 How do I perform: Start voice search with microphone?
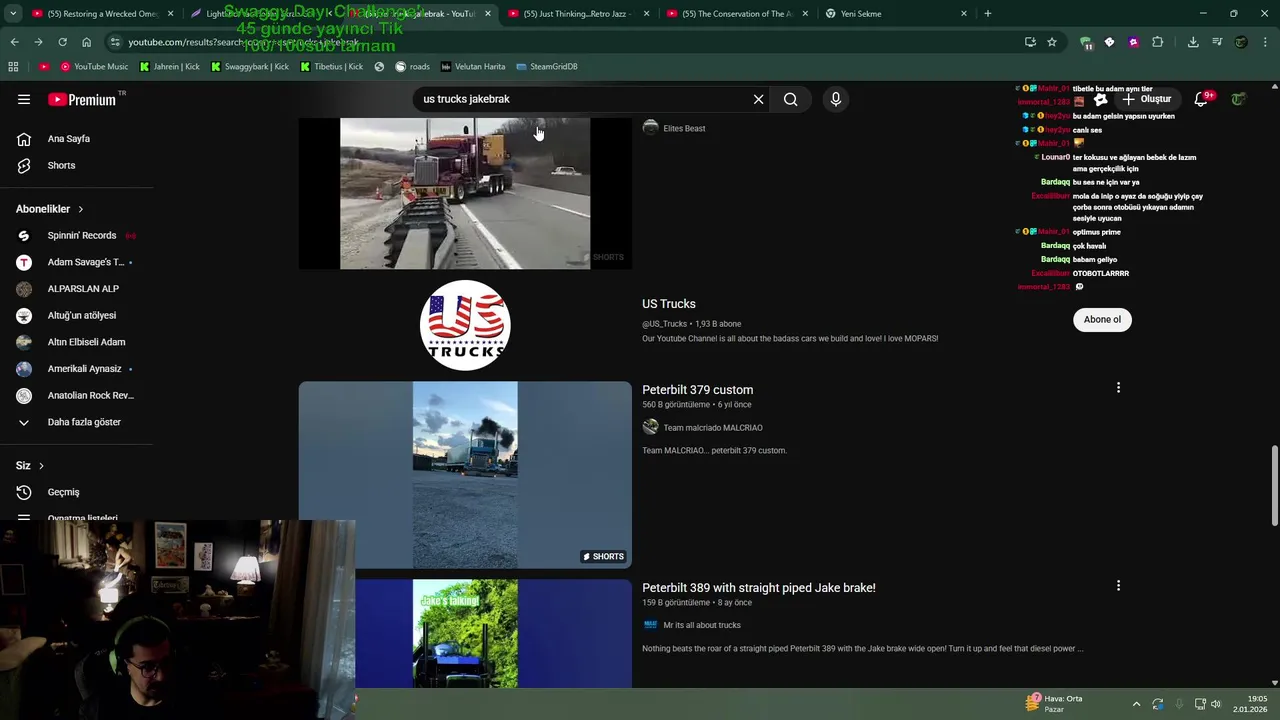[836, 99]
